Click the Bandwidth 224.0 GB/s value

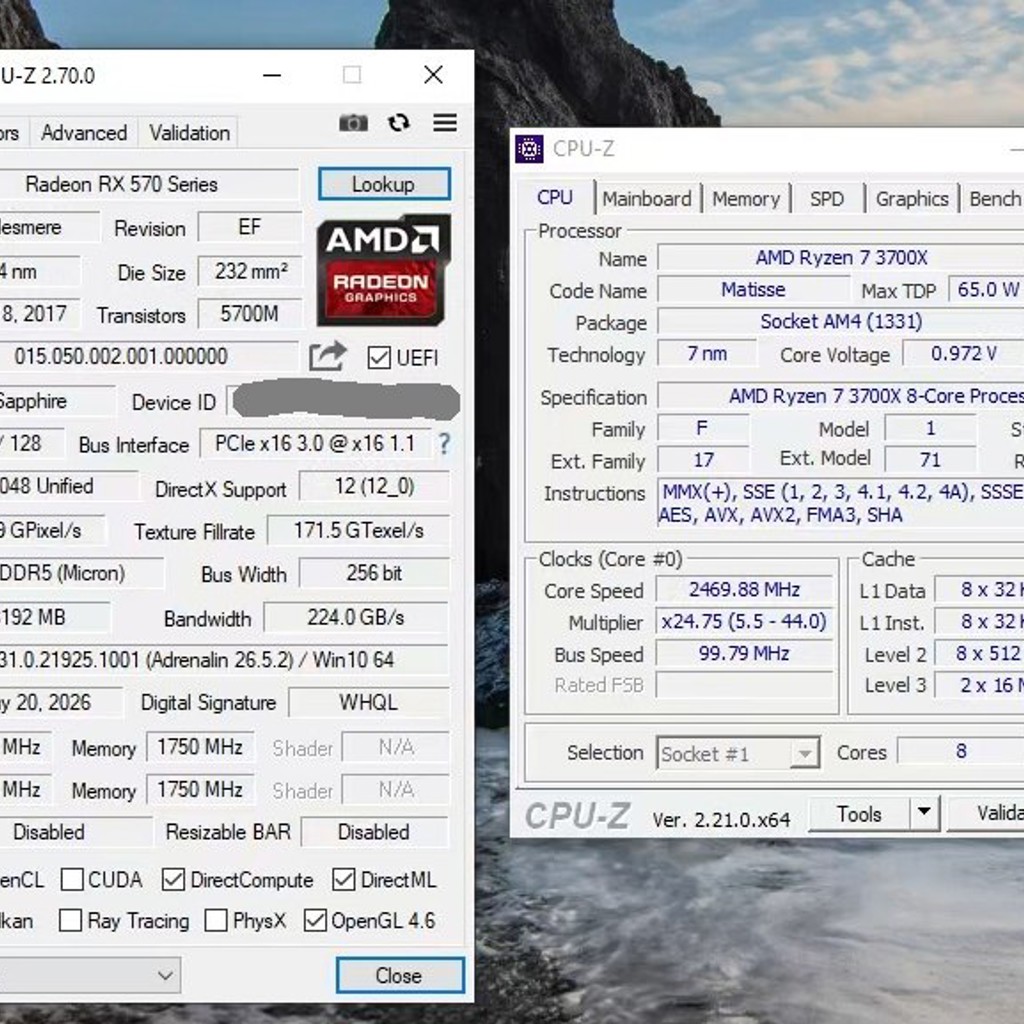coord(356,617)
